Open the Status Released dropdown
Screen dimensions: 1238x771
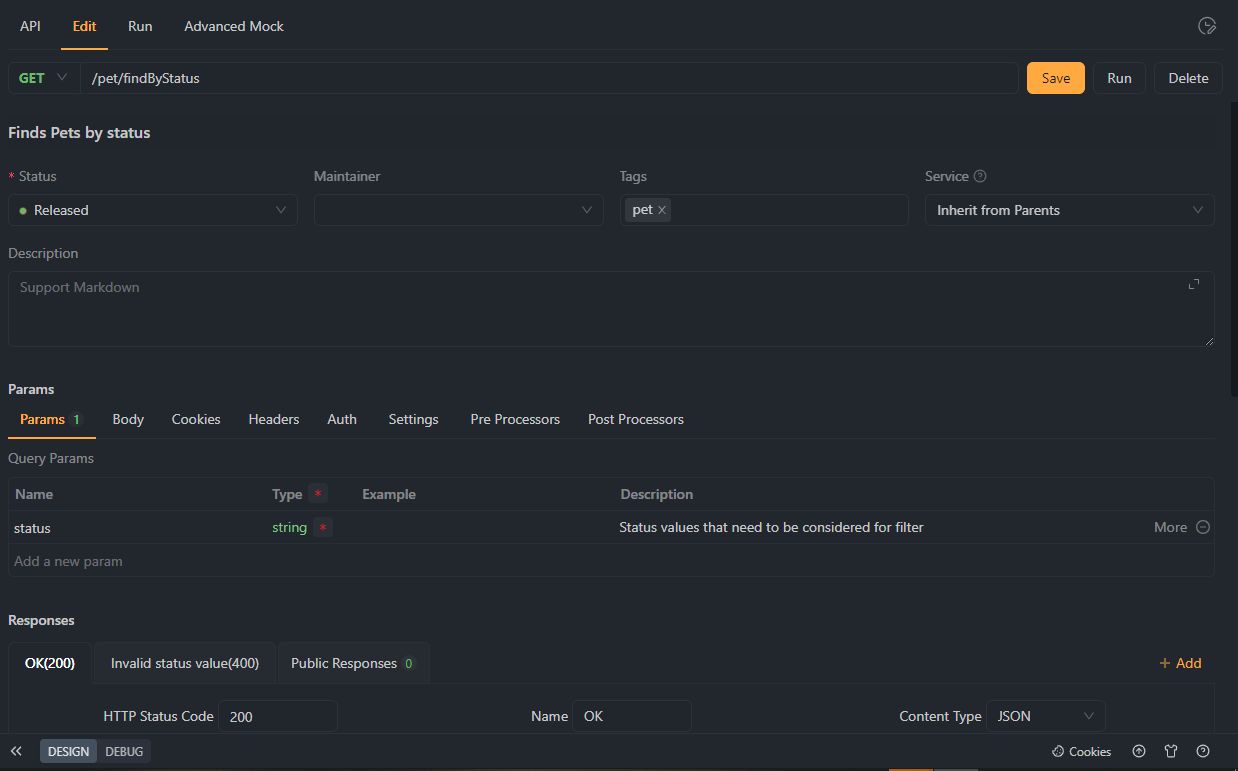tap(153, 210)
